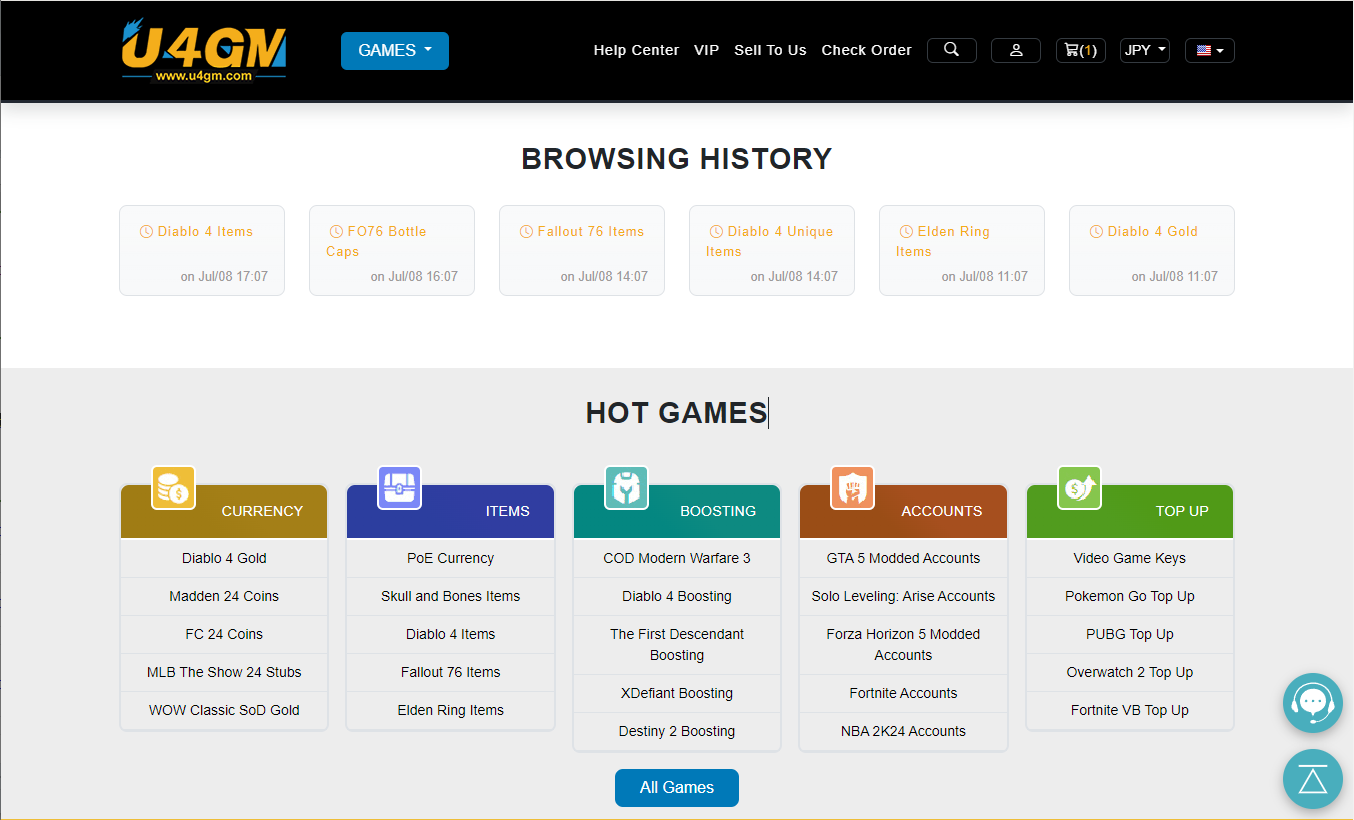Select the TOP UP category header

1130,512
